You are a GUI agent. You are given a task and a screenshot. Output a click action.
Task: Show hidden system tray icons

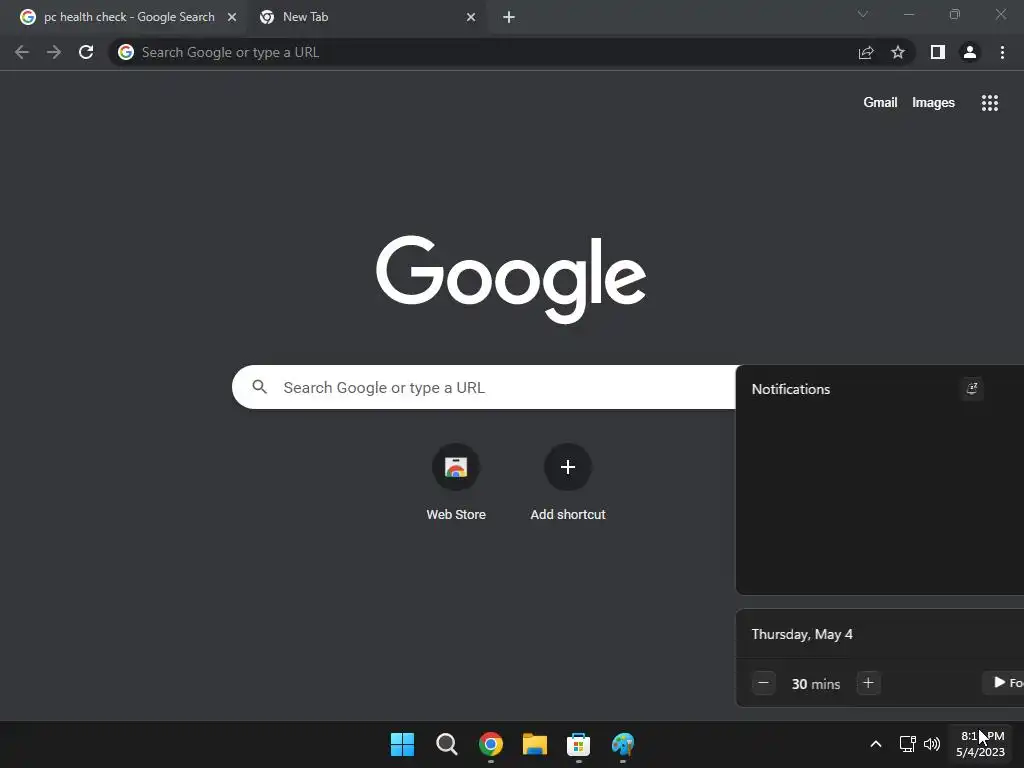pos(876,744)
